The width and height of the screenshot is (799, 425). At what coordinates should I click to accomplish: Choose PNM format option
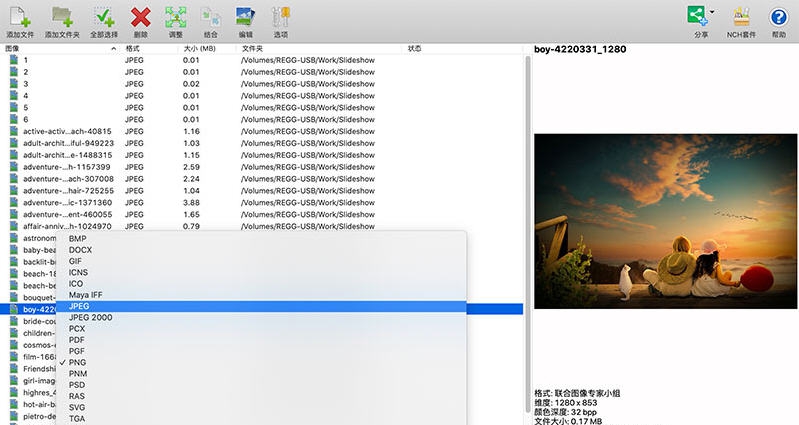(x=261, y=373)
